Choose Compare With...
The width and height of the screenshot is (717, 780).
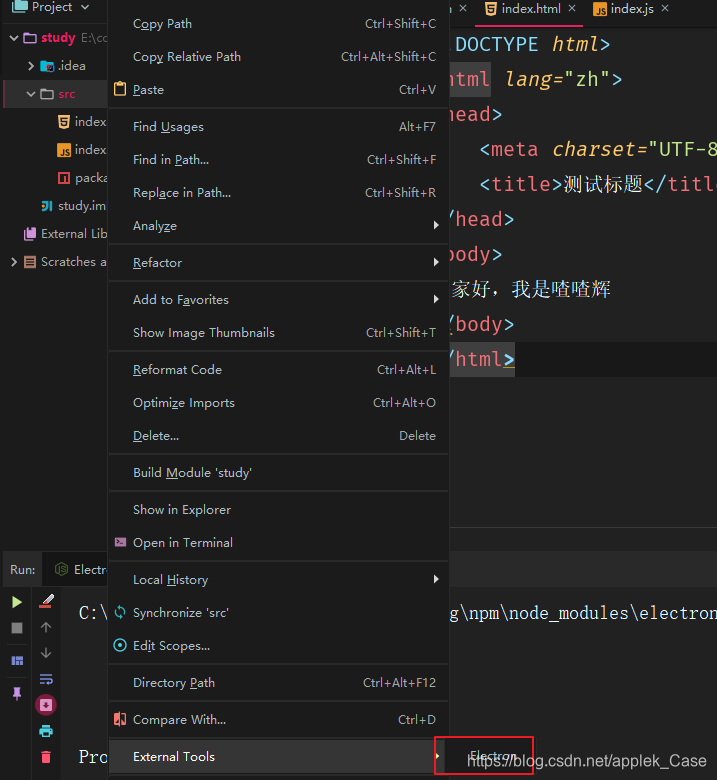(x=279, y=719)
